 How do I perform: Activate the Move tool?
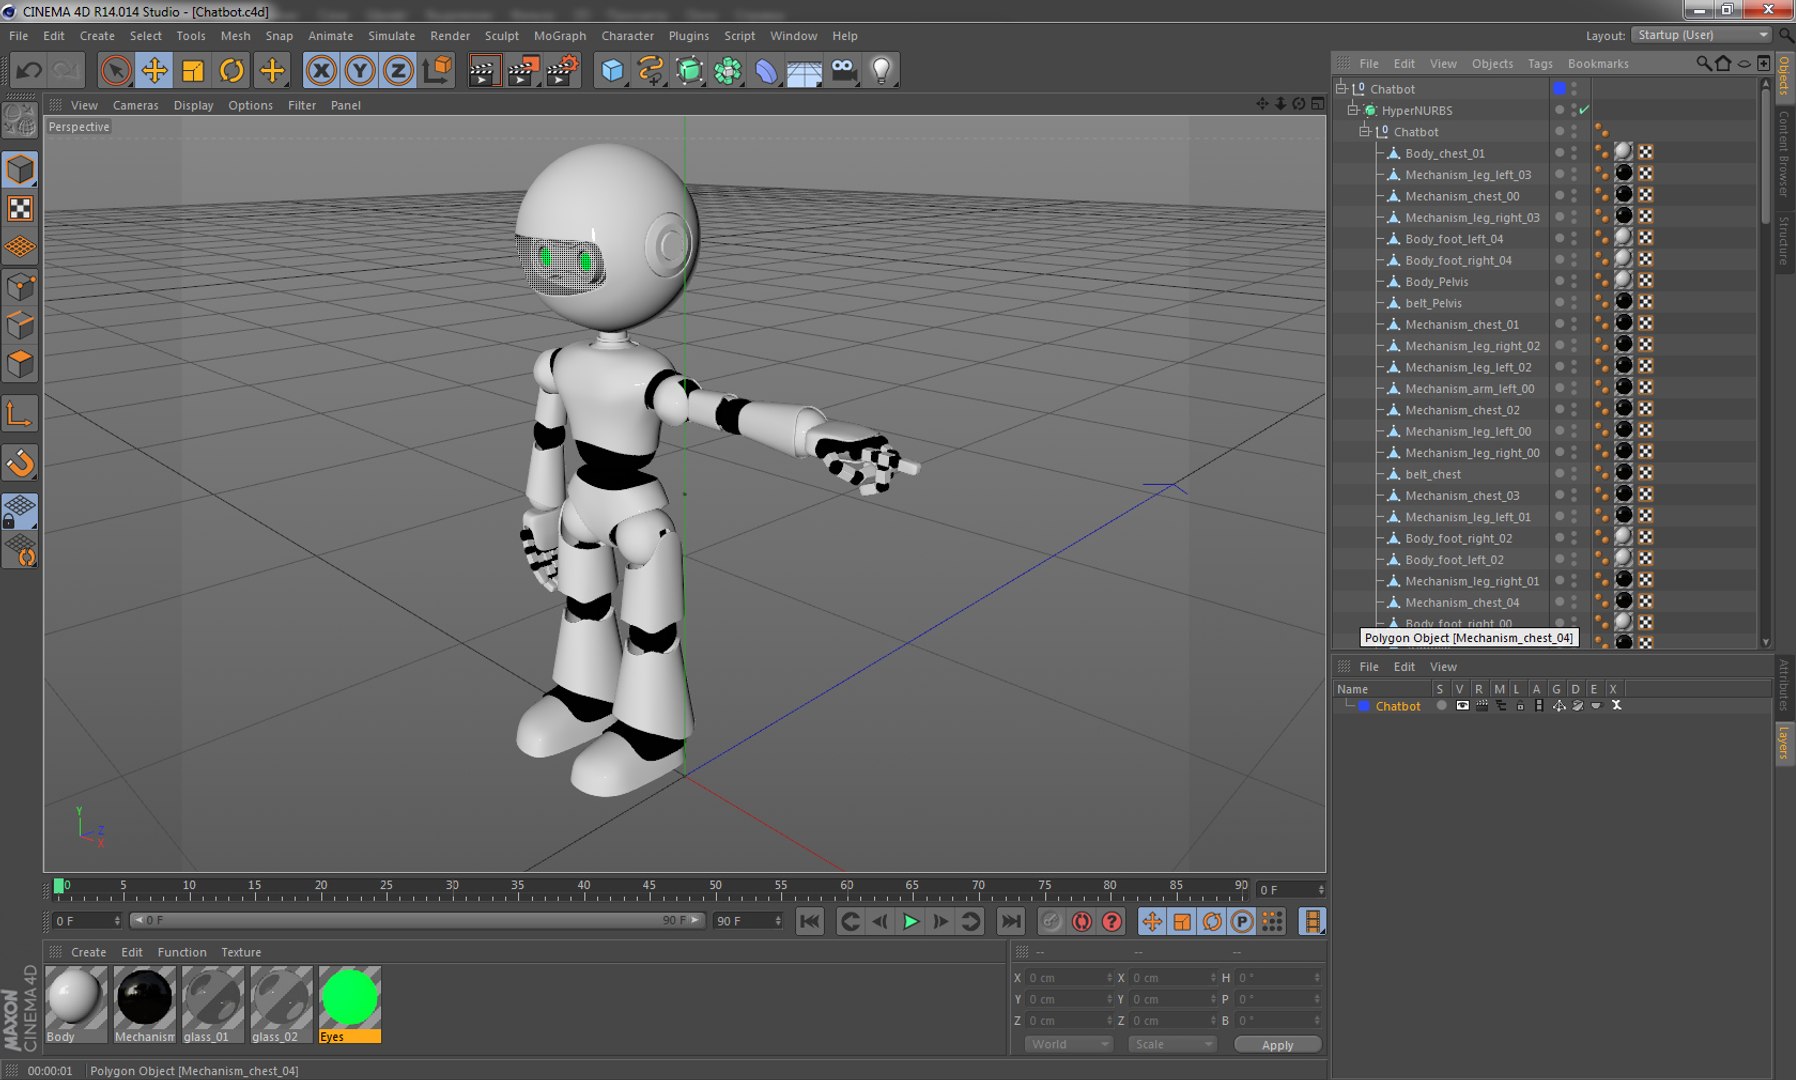coord(154,70)
